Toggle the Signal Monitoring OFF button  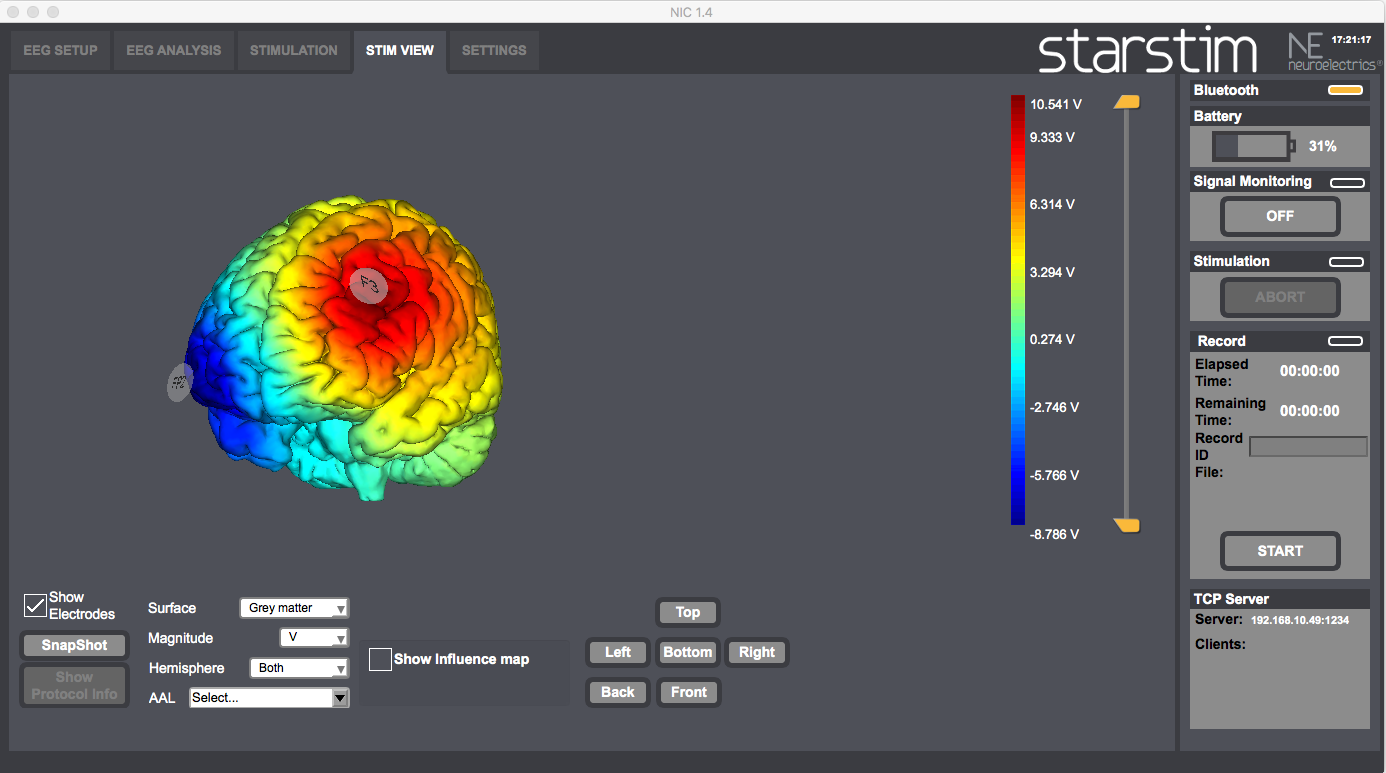[x=1280, y=216]
